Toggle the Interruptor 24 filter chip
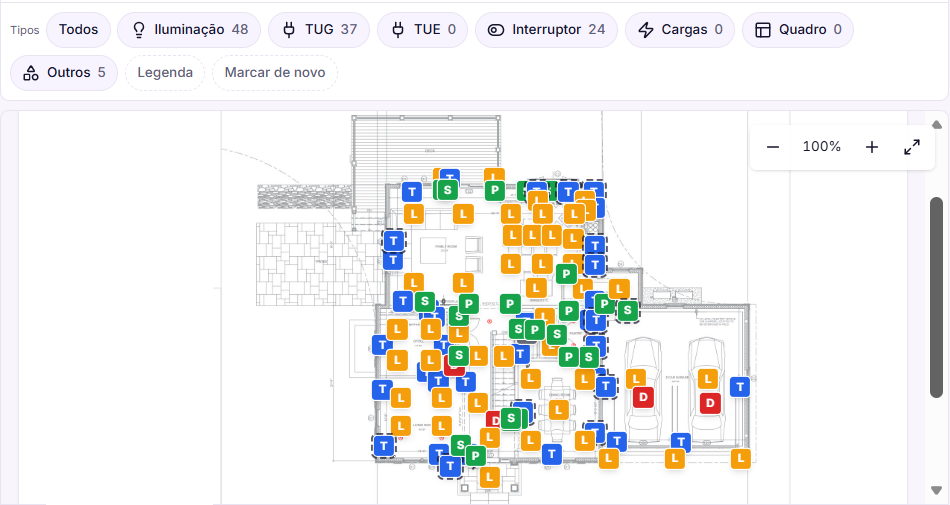Screen dimensions: 950x505 tap(546, 30)
